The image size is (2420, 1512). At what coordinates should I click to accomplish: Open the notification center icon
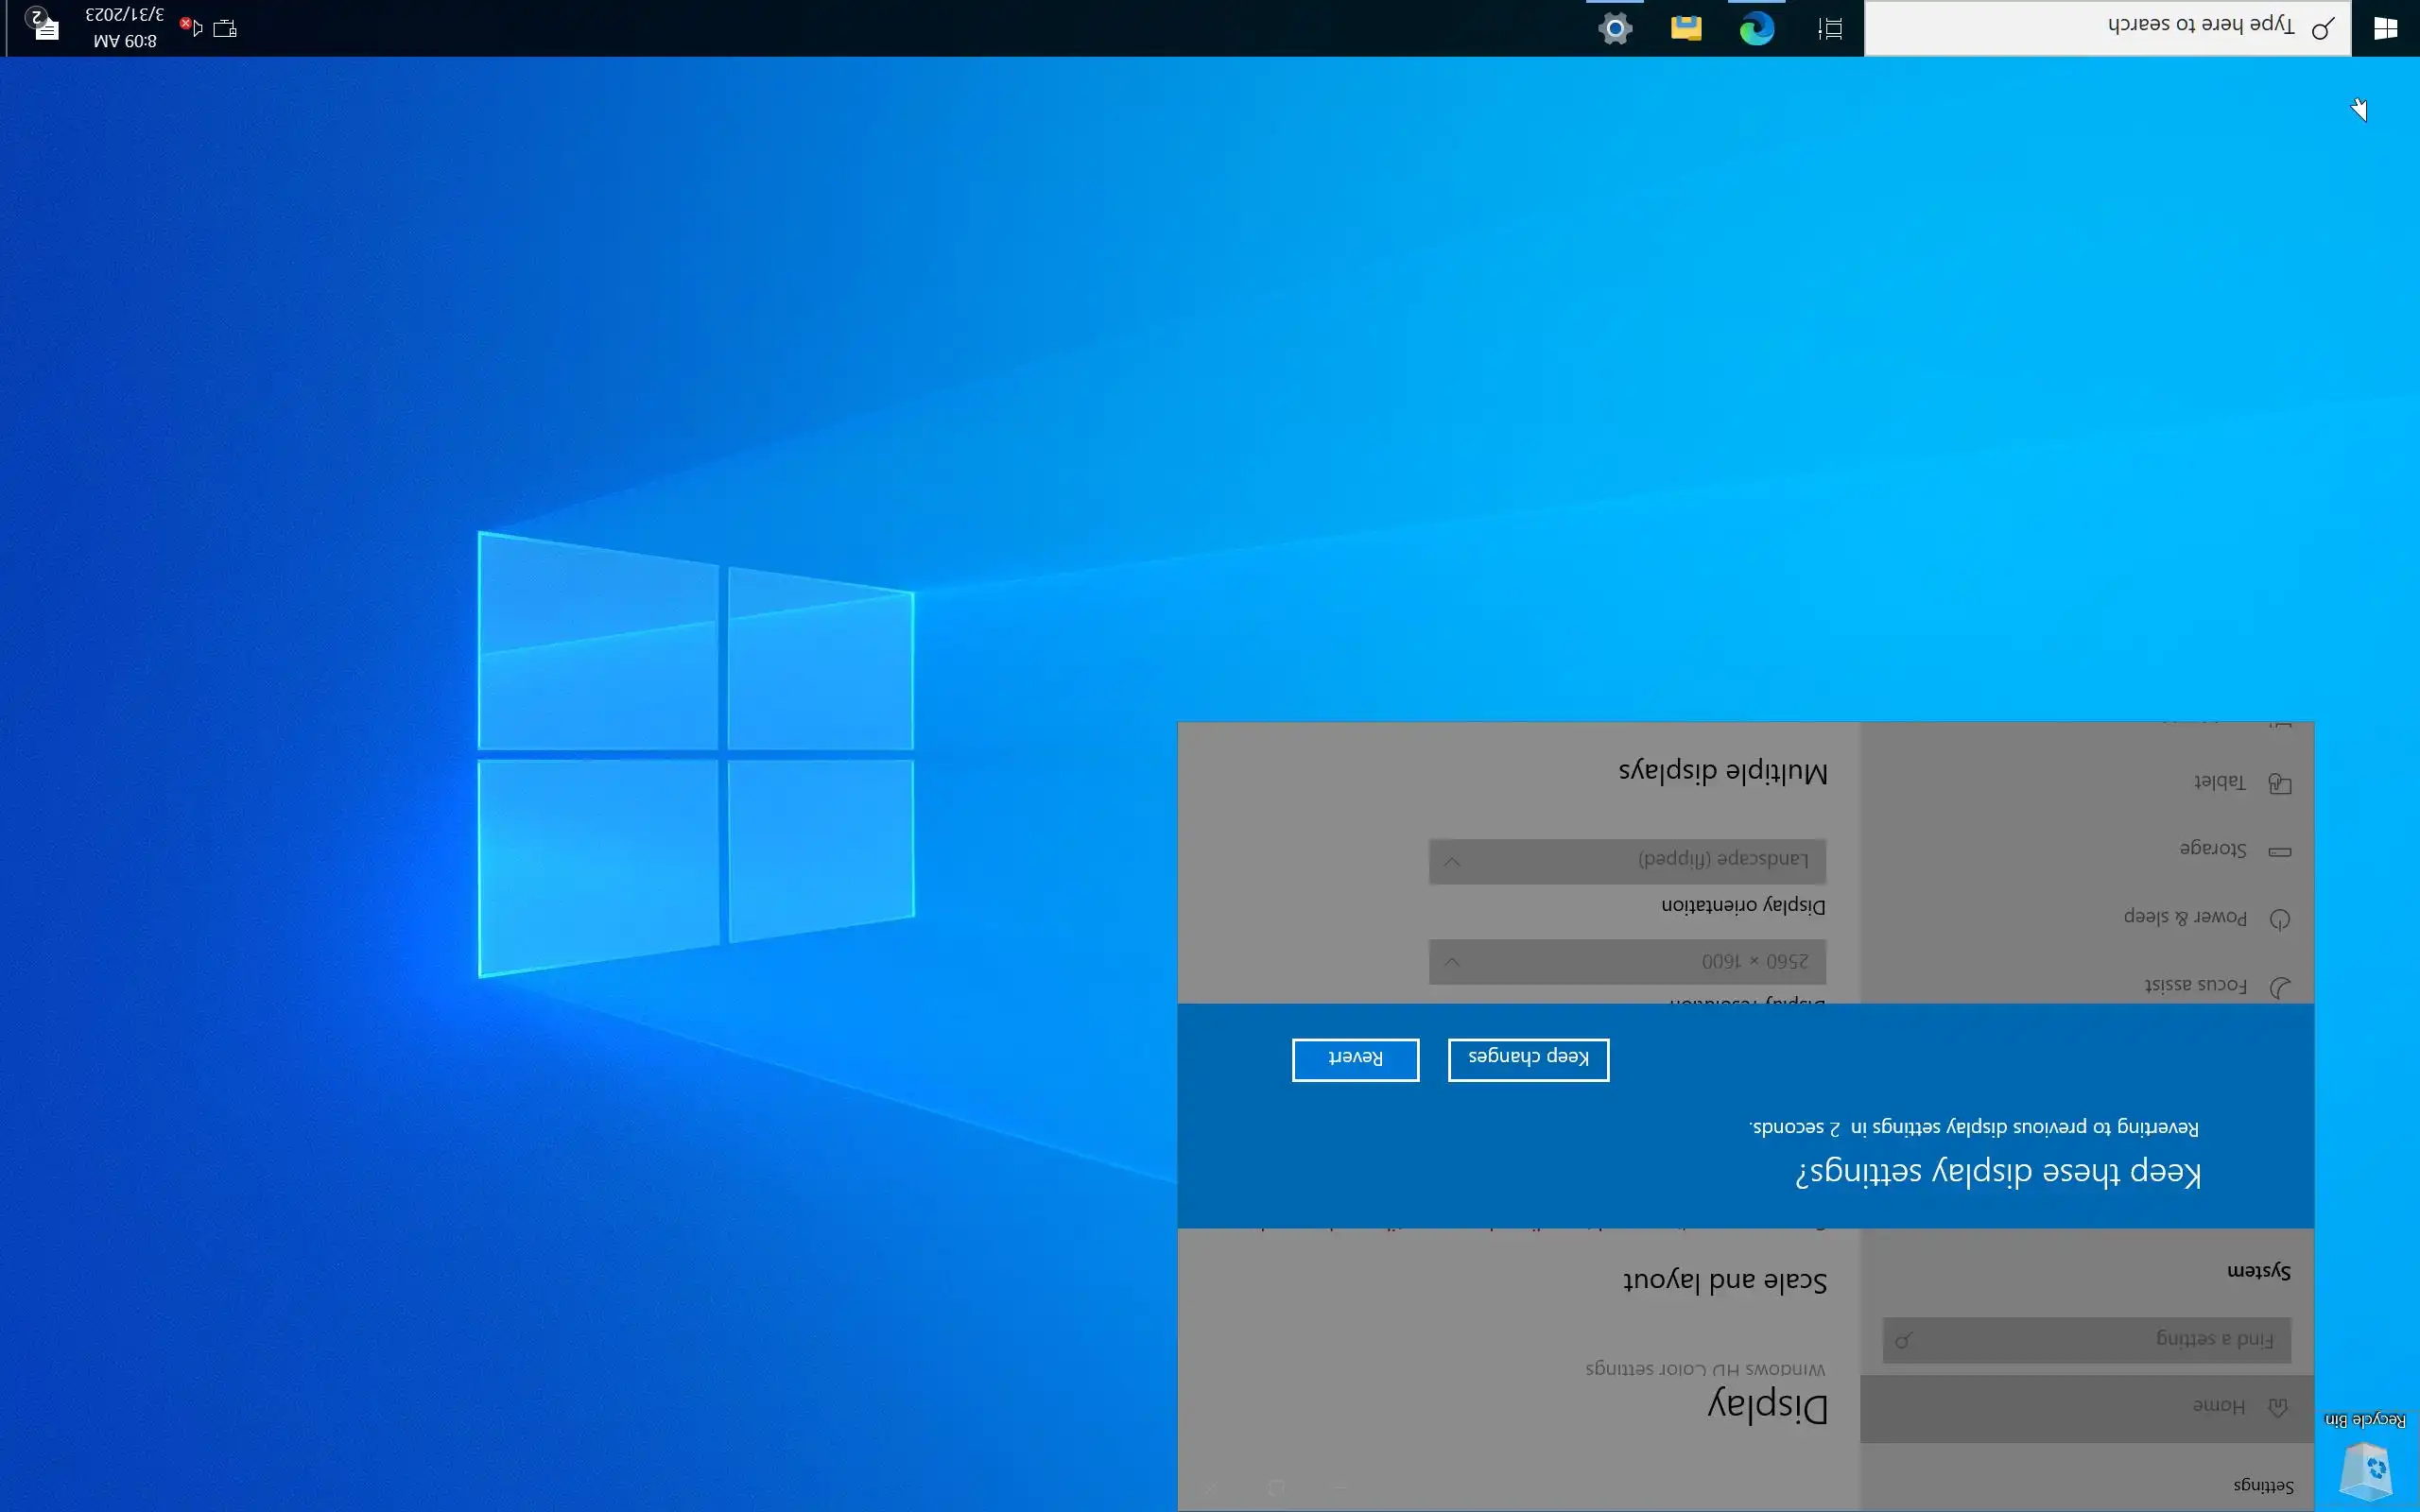[x=44, y=26]
